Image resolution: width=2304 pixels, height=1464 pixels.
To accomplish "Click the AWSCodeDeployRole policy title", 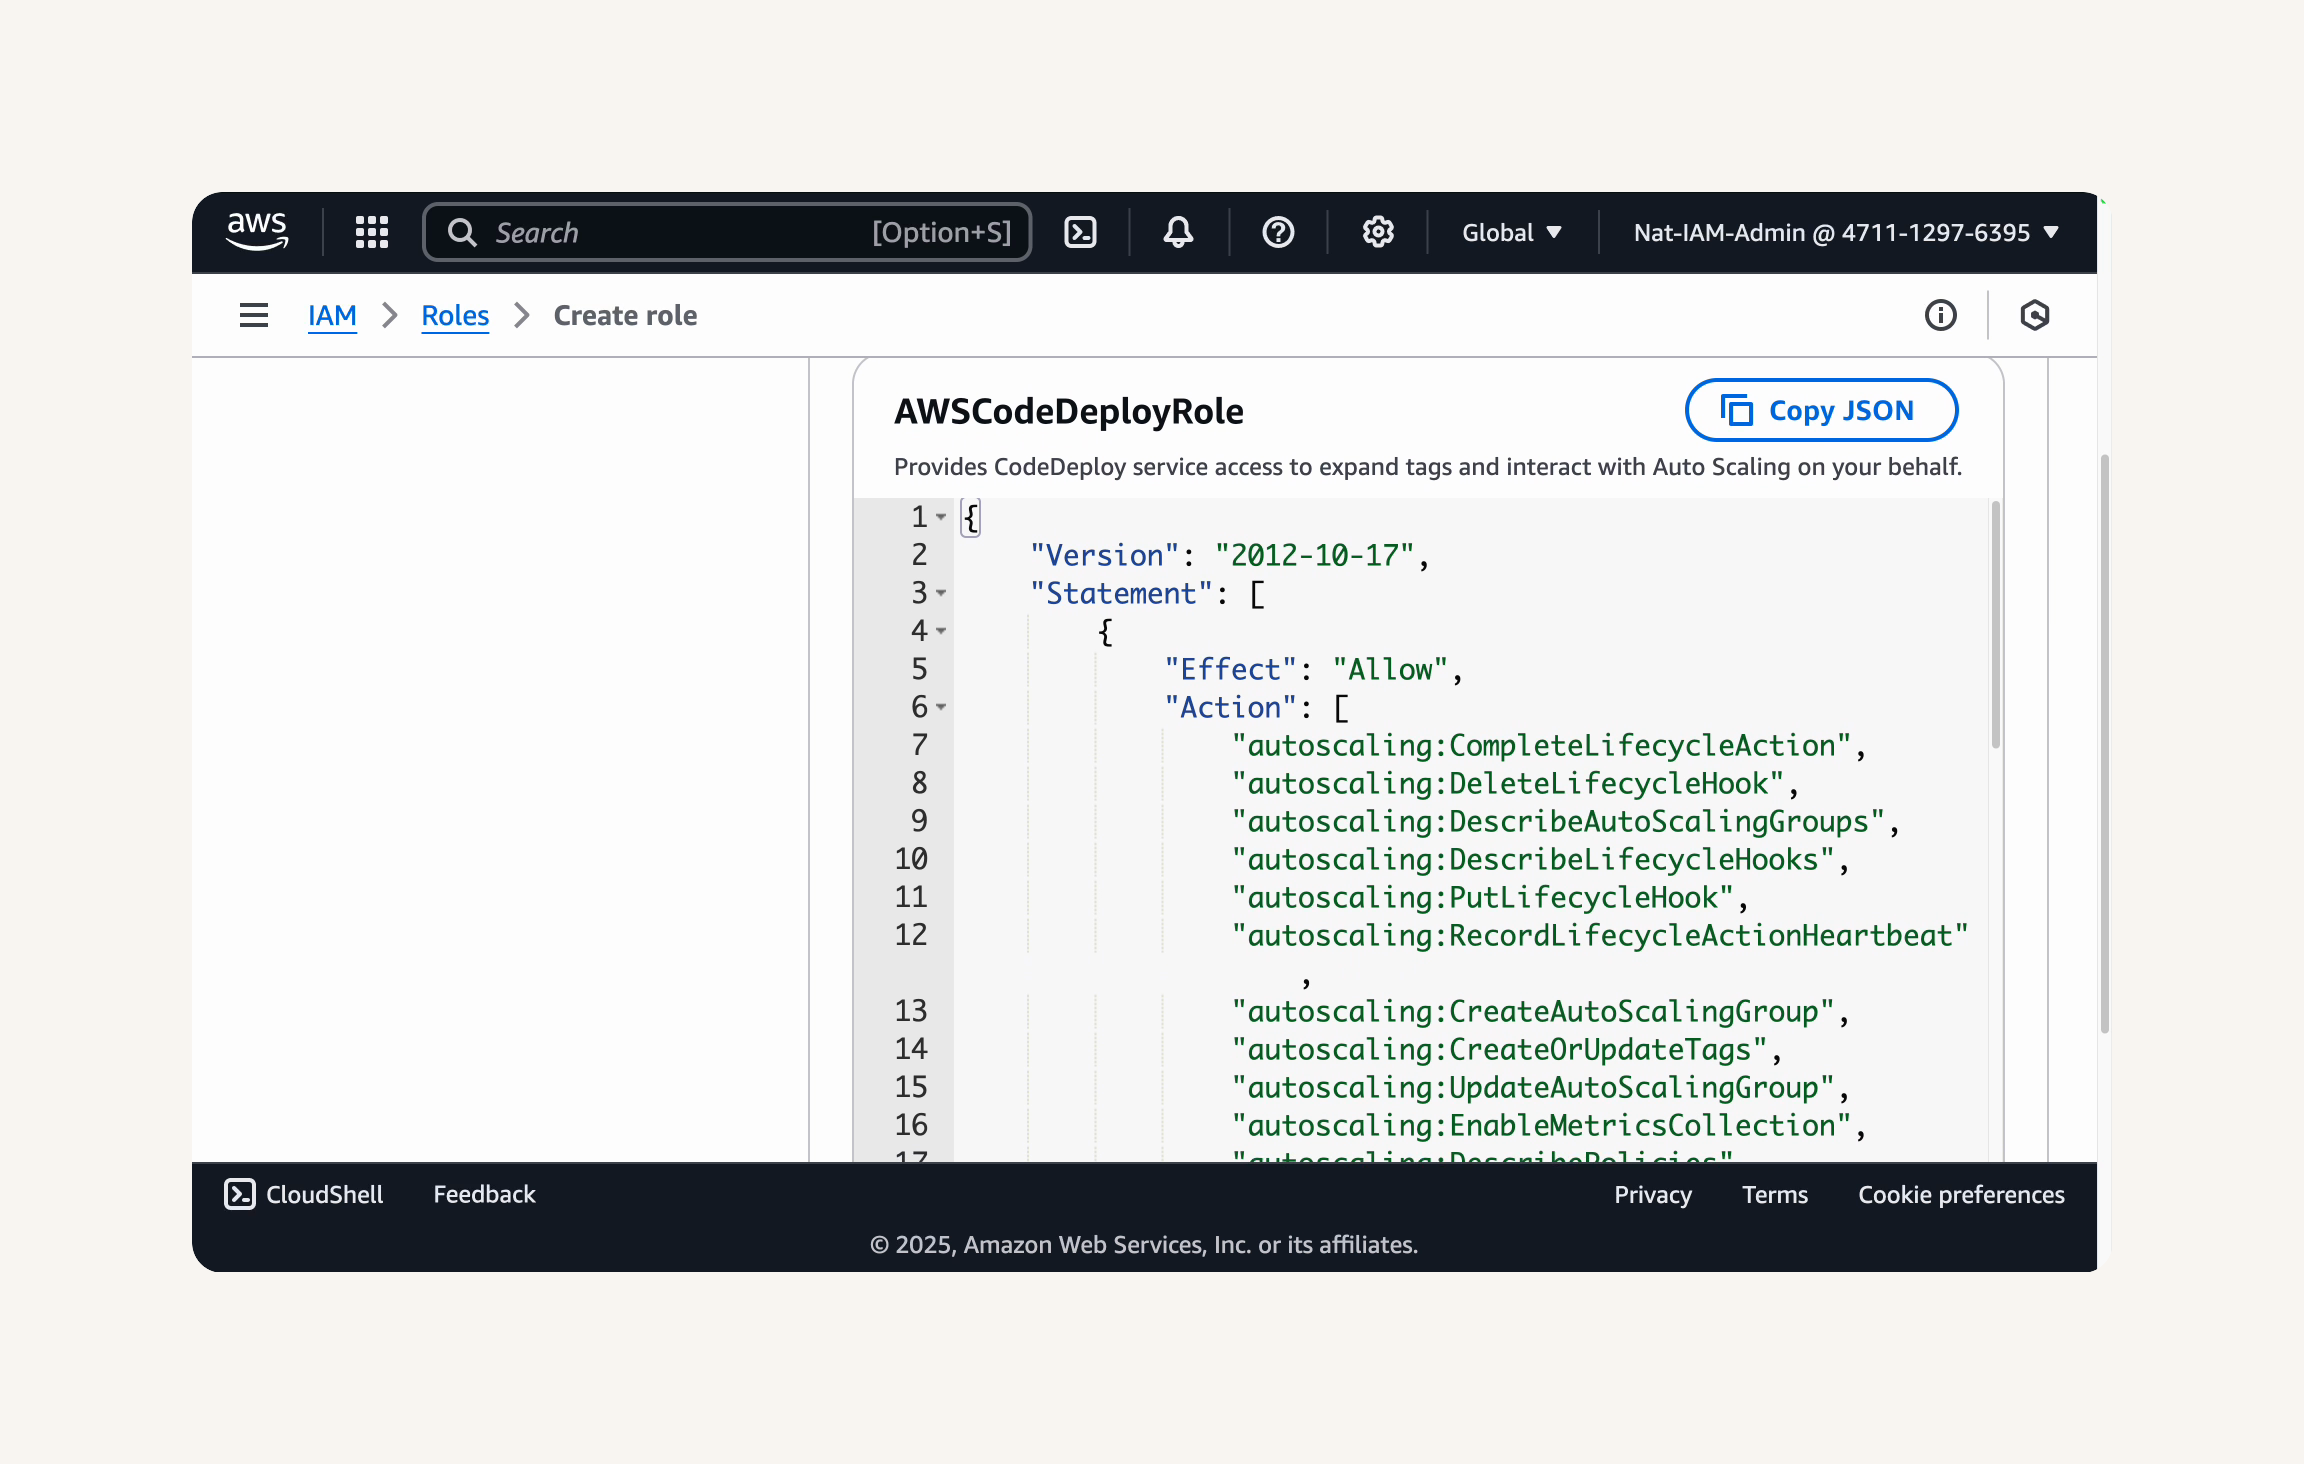I will 1069,411.
